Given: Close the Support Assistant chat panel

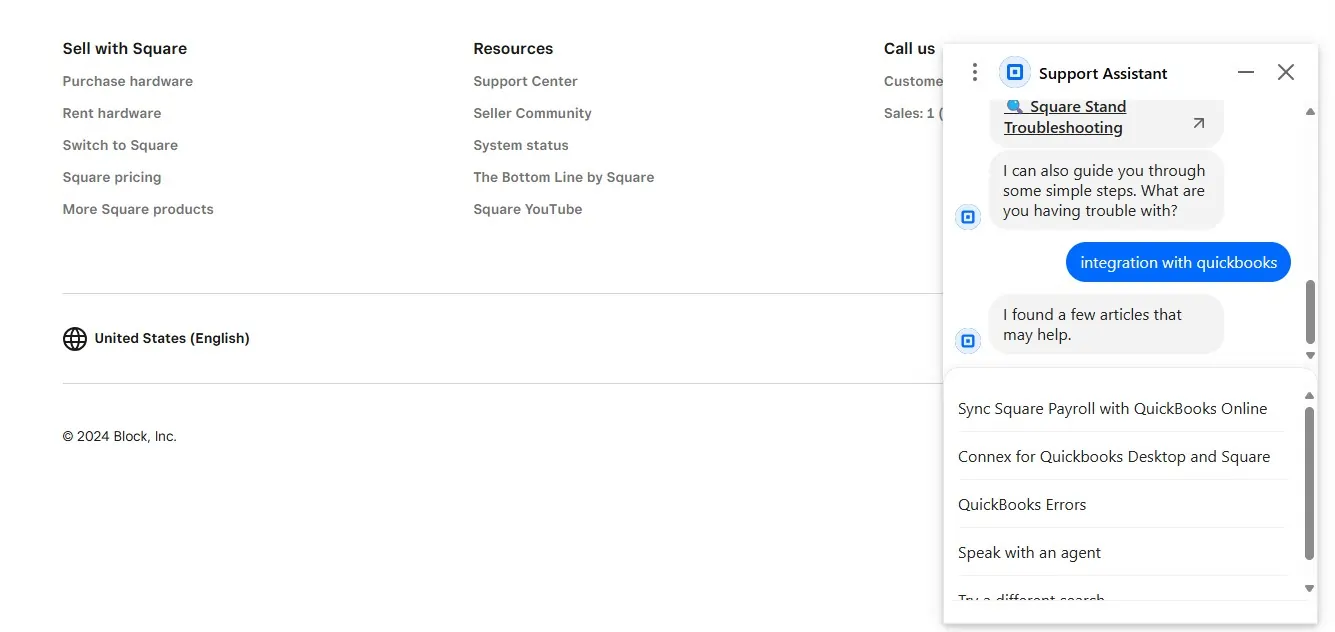Looking at the screenshot, I should [1286, 72].
